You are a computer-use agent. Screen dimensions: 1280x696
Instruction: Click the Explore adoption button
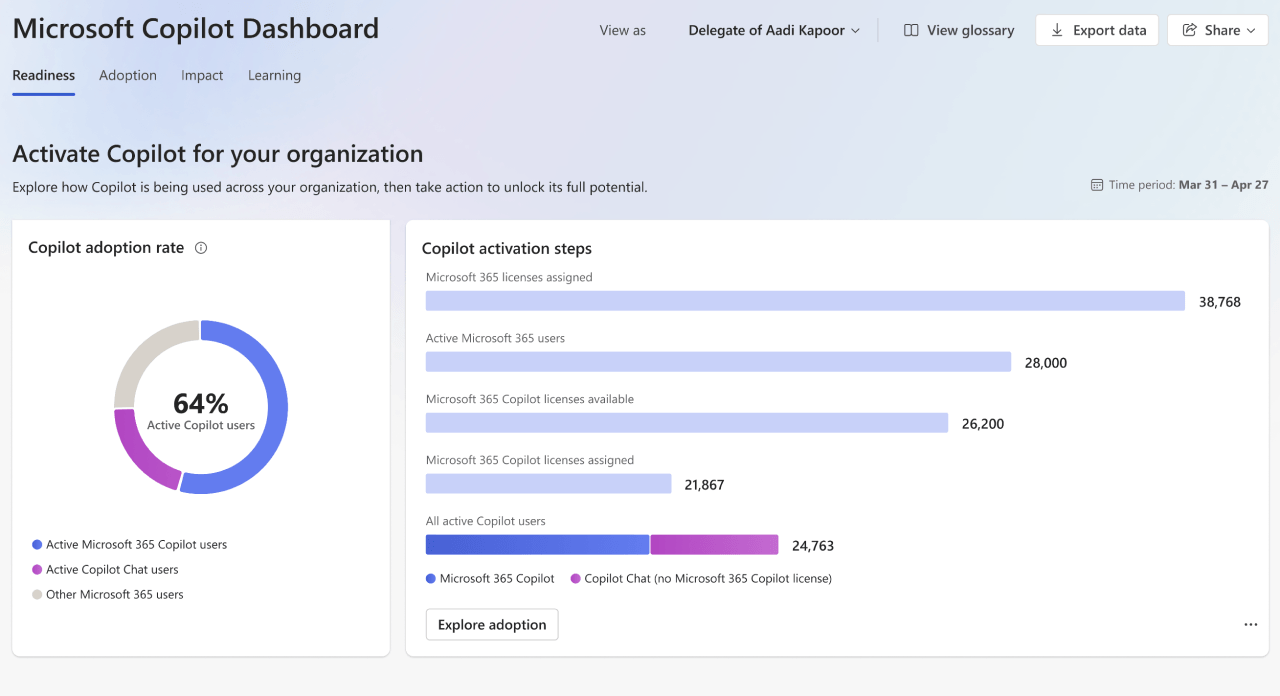(492, 624)
